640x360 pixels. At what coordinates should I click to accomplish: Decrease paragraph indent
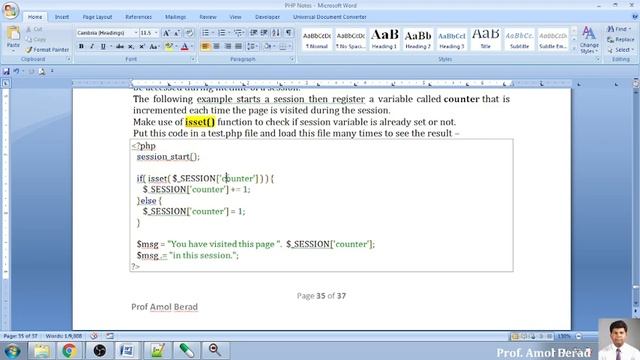(253, 33)
